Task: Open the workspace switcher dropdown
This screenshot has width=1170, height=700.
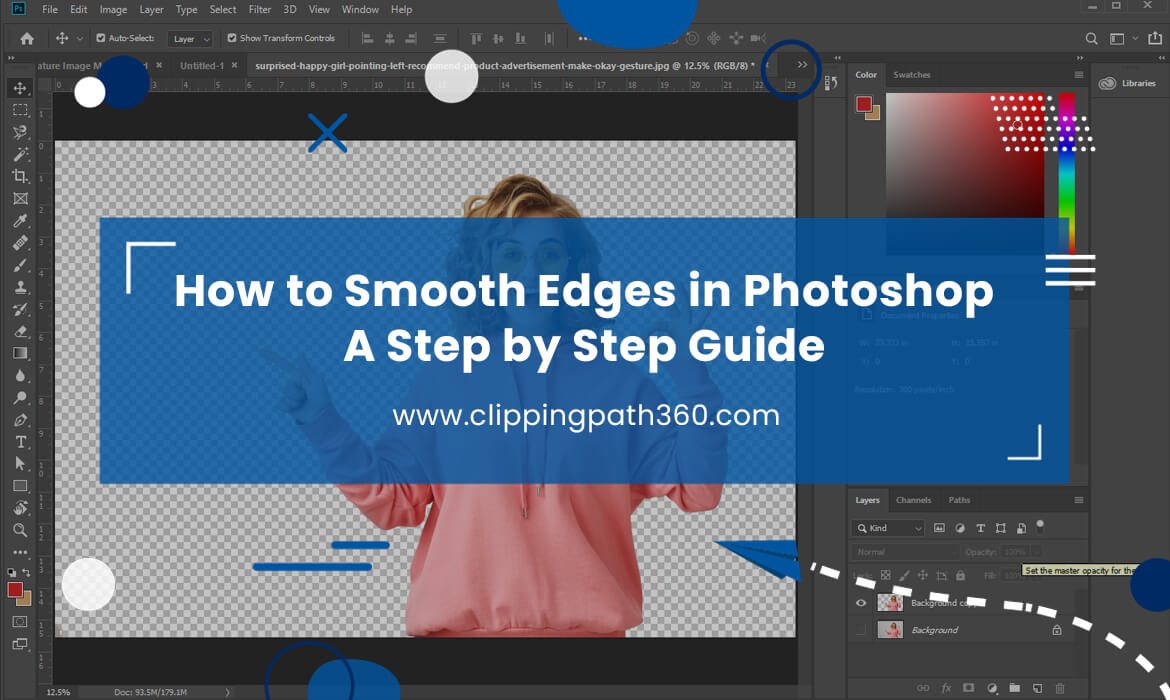Action: (x=1122, y=38)
